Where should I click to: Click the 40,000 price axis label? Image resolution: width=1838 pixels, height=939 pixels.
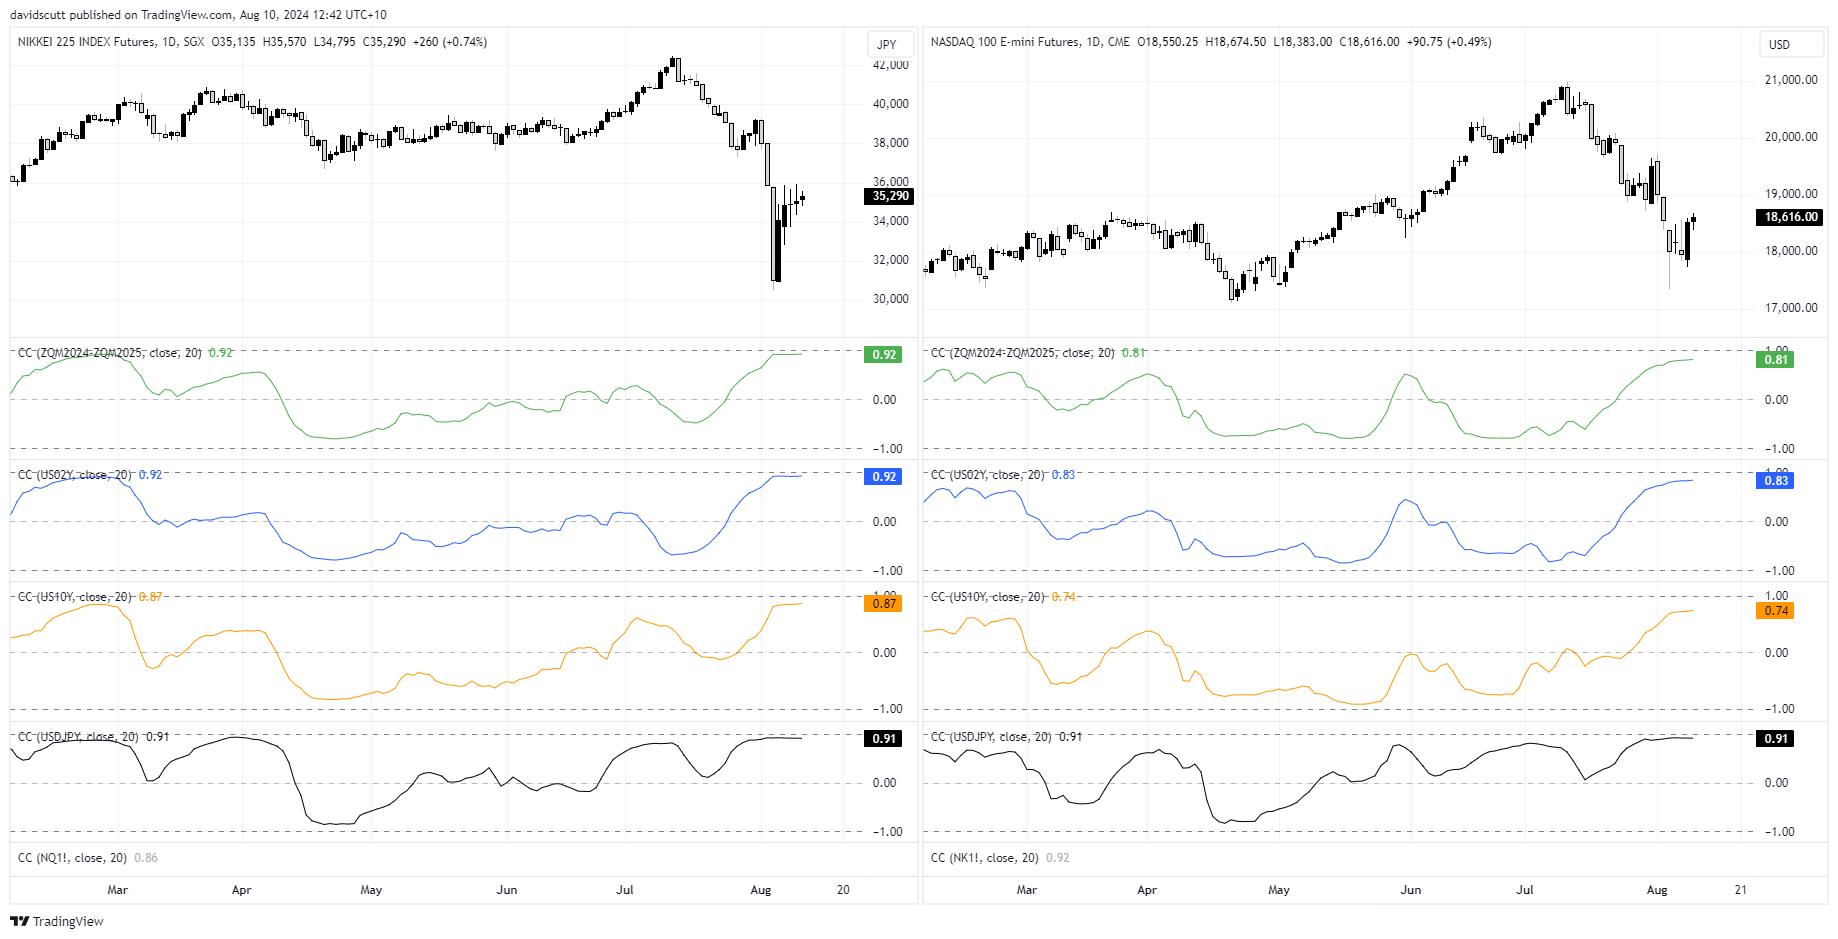click(891, 104)
